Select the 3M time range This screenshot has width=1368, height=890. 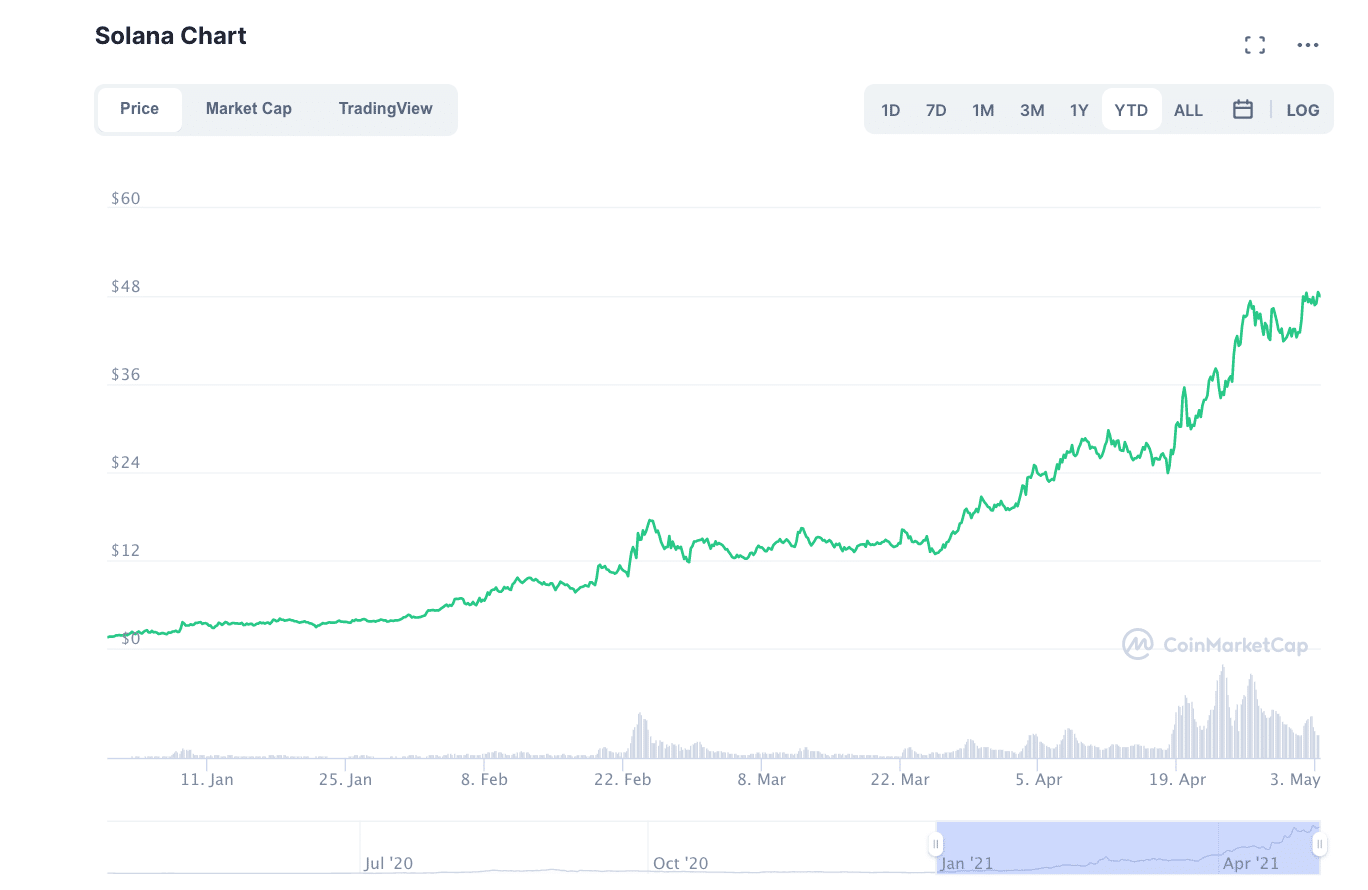pyautogui.click(x=1032, y=110)
